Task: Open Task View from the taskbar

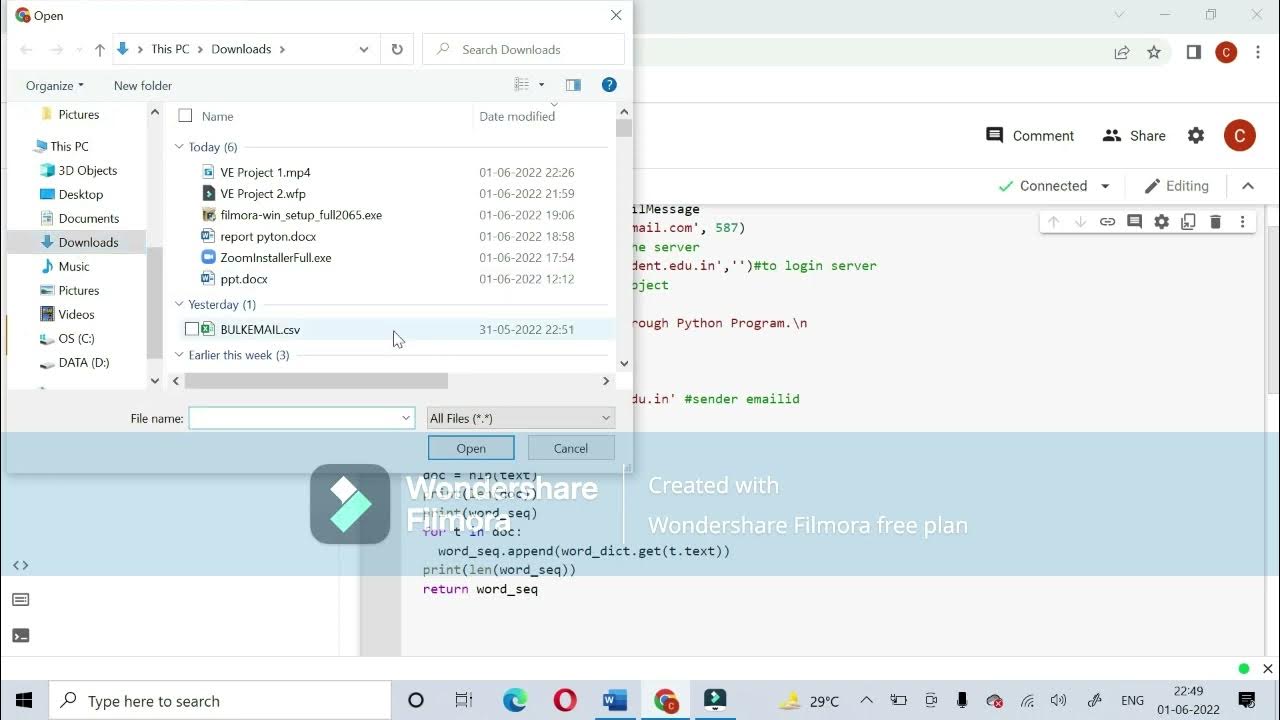Action: point(464,700)
